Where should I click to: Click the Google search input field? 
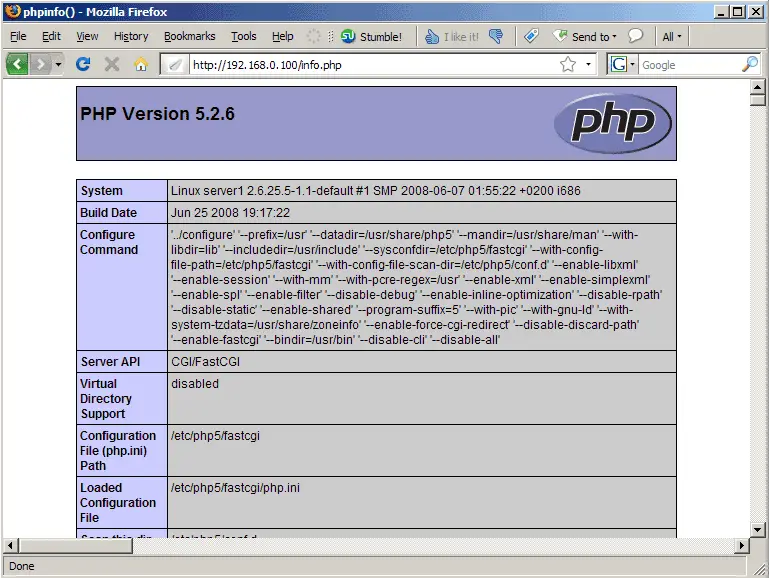(689, 65)
